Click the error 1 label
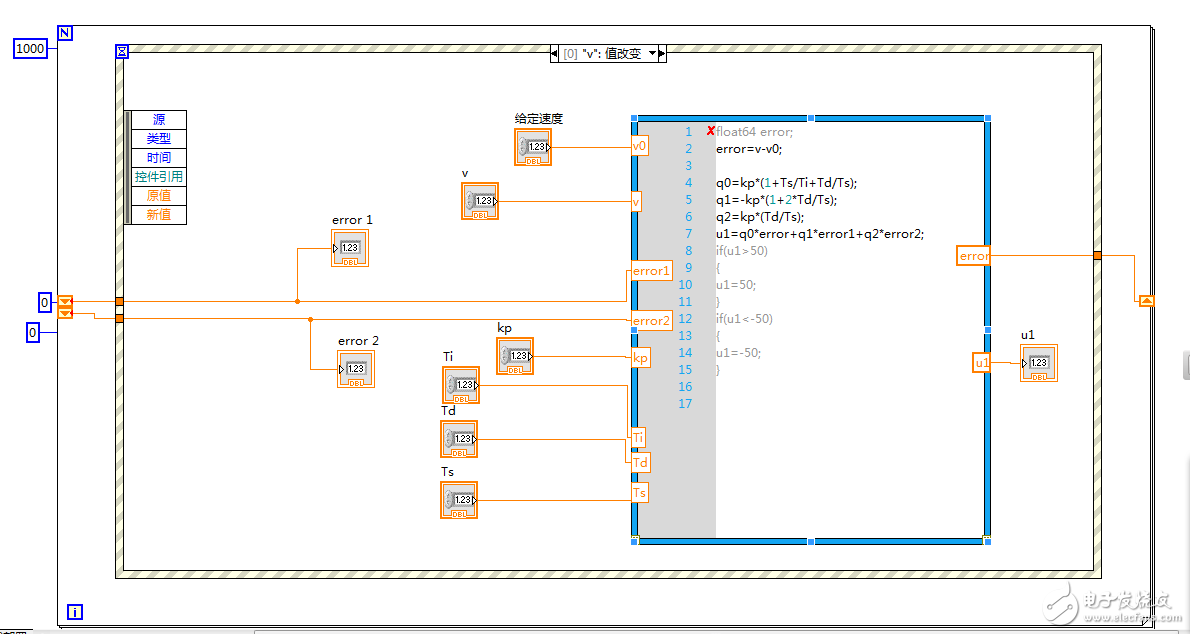 point(352,219)
